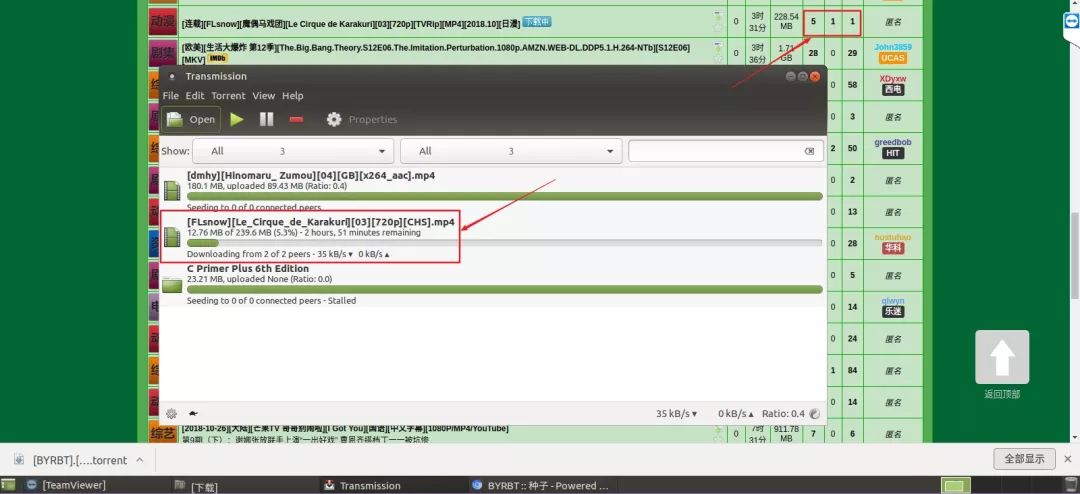1080x494 pixels.
Task: Click the 下载中 badge on Karakuri row
Action: tap(537, 22)
